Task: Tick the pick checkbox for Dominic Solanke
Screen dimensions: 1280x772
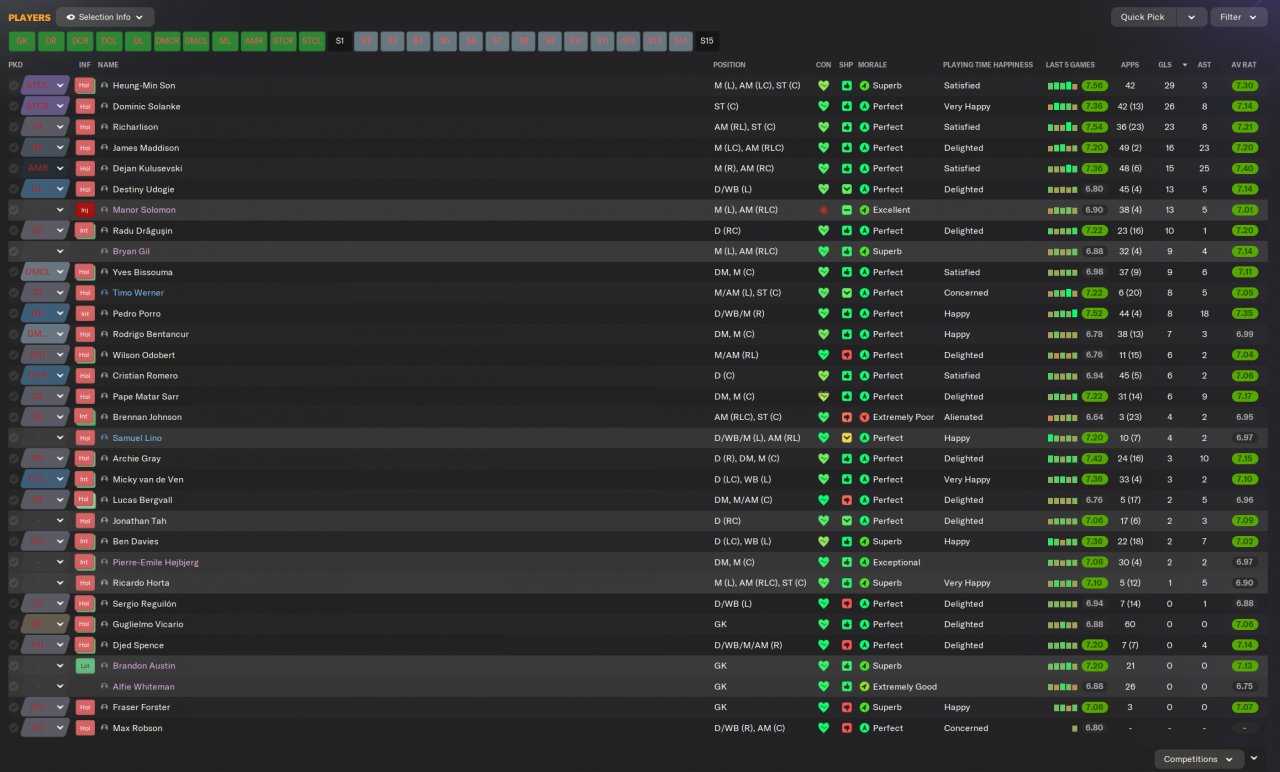Action: [14, 107]
